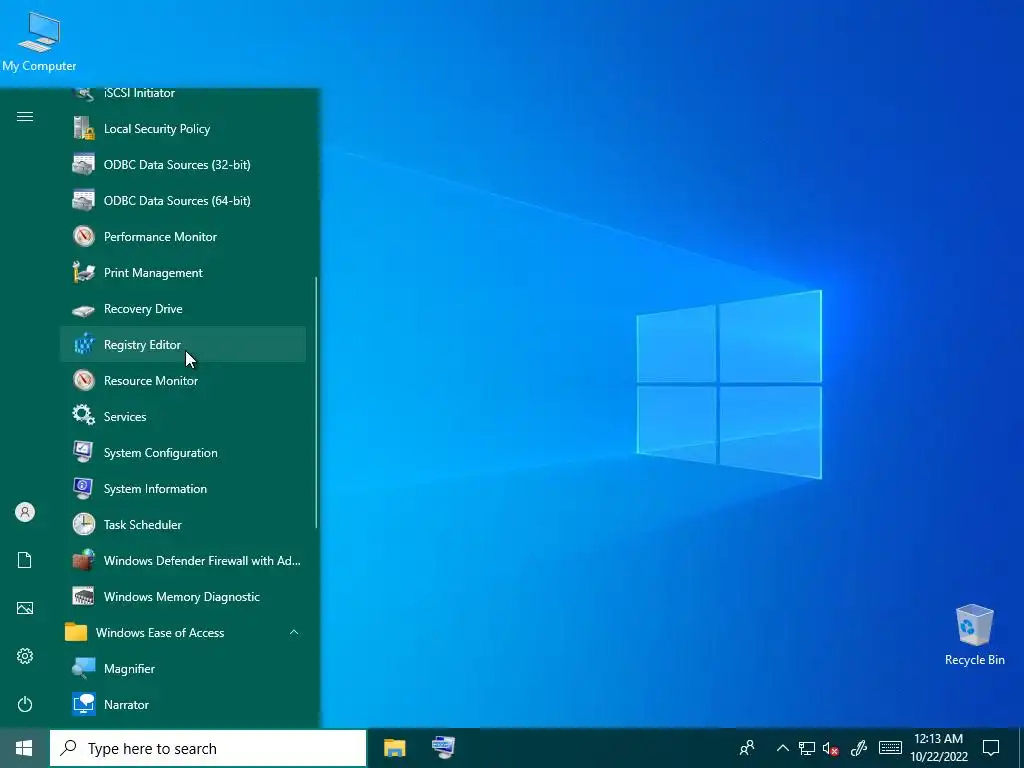
Task: Open Magnifier icon
Action: pos(84,668)
